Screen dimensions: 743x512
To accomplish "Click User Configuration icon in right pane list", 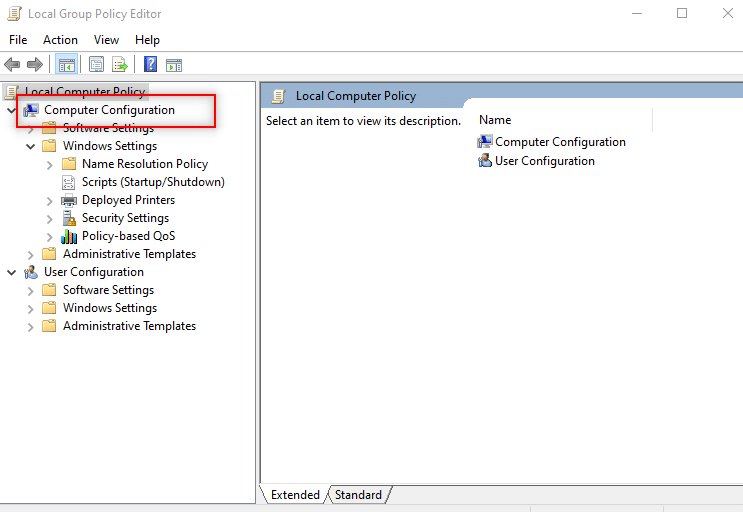I will coord(485,161).
